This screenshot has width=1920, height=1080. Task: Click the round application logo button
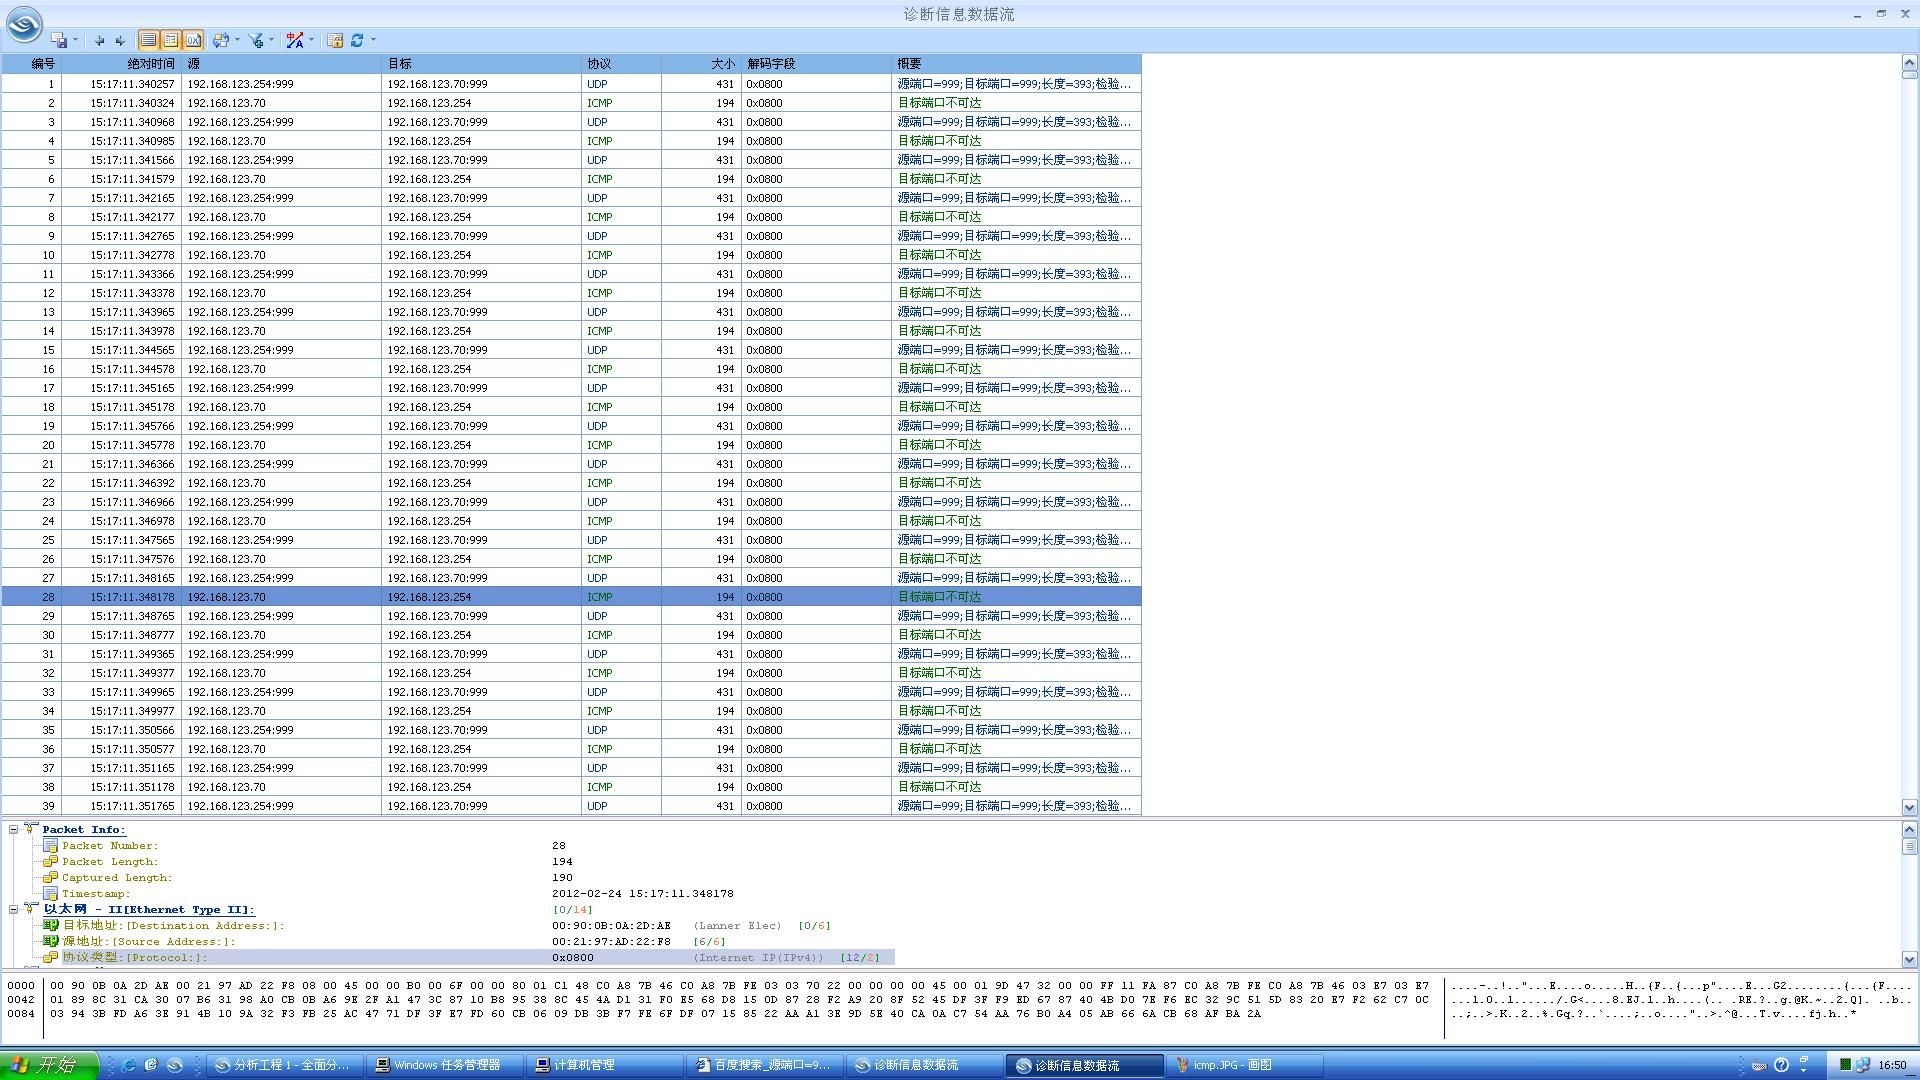click(24, 24)
